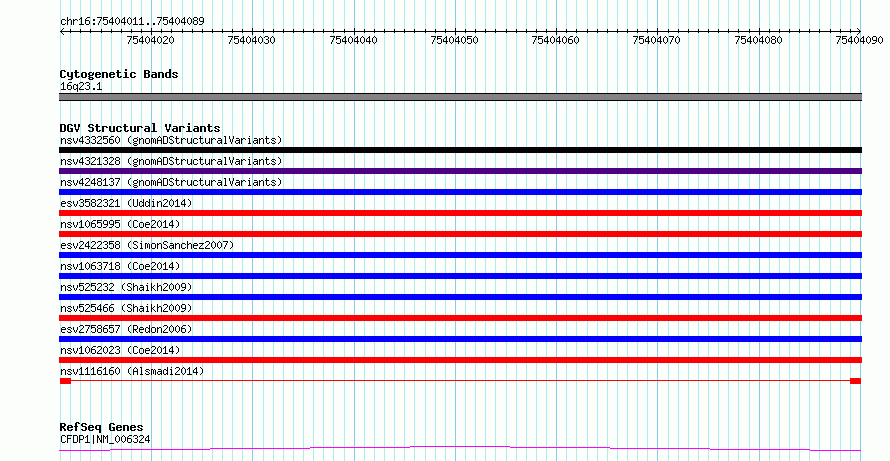Click the purple nsv4321328 variant bar
This screenshot has height=461, width=890.
[460, 171]
